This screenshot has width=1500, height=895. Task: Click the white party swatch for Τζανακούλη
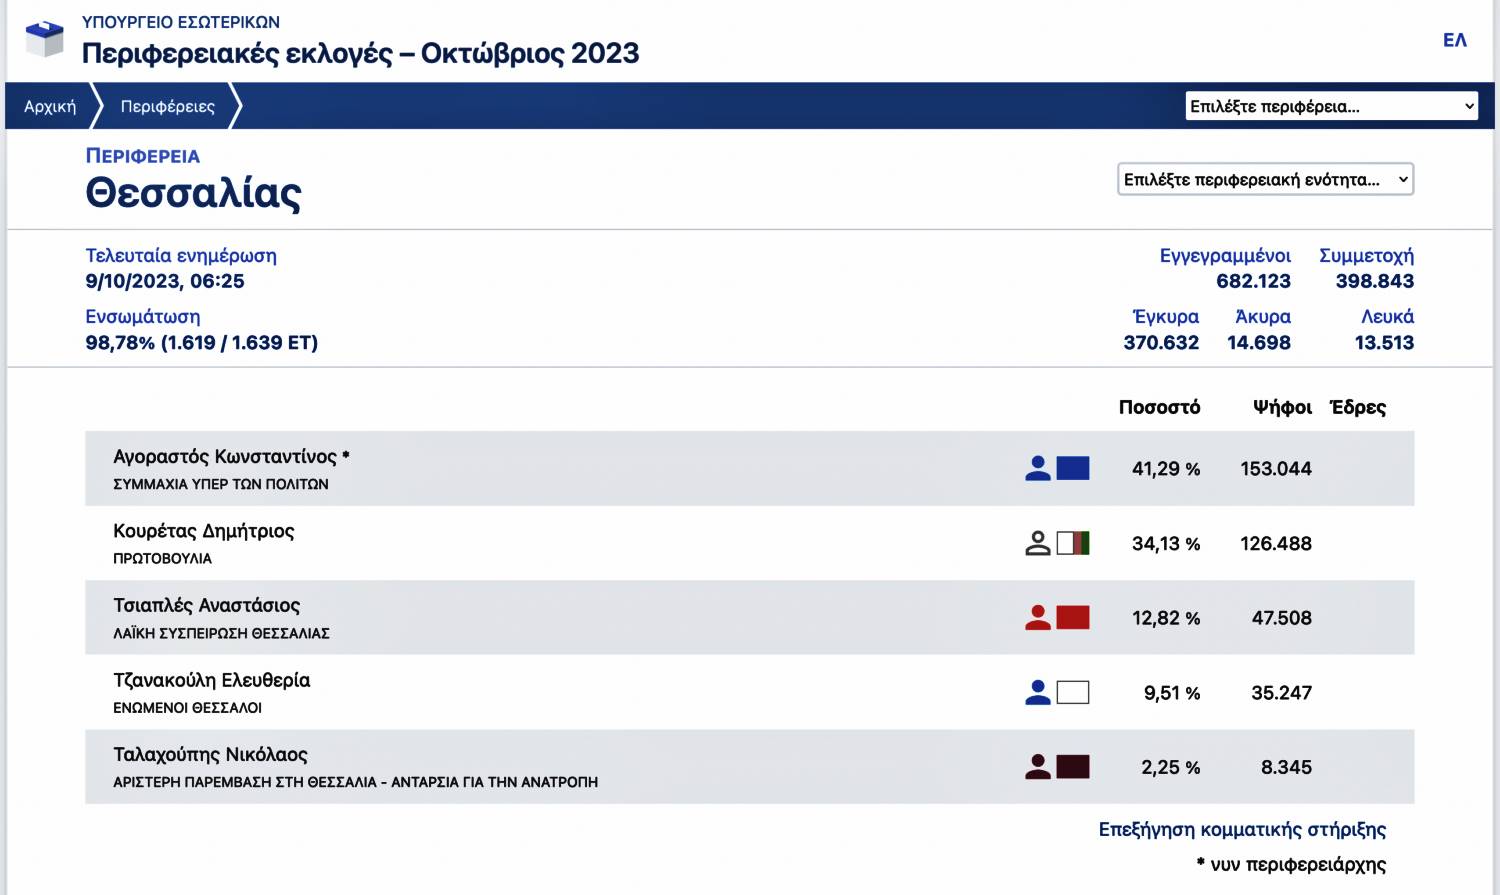[1073, 692]
